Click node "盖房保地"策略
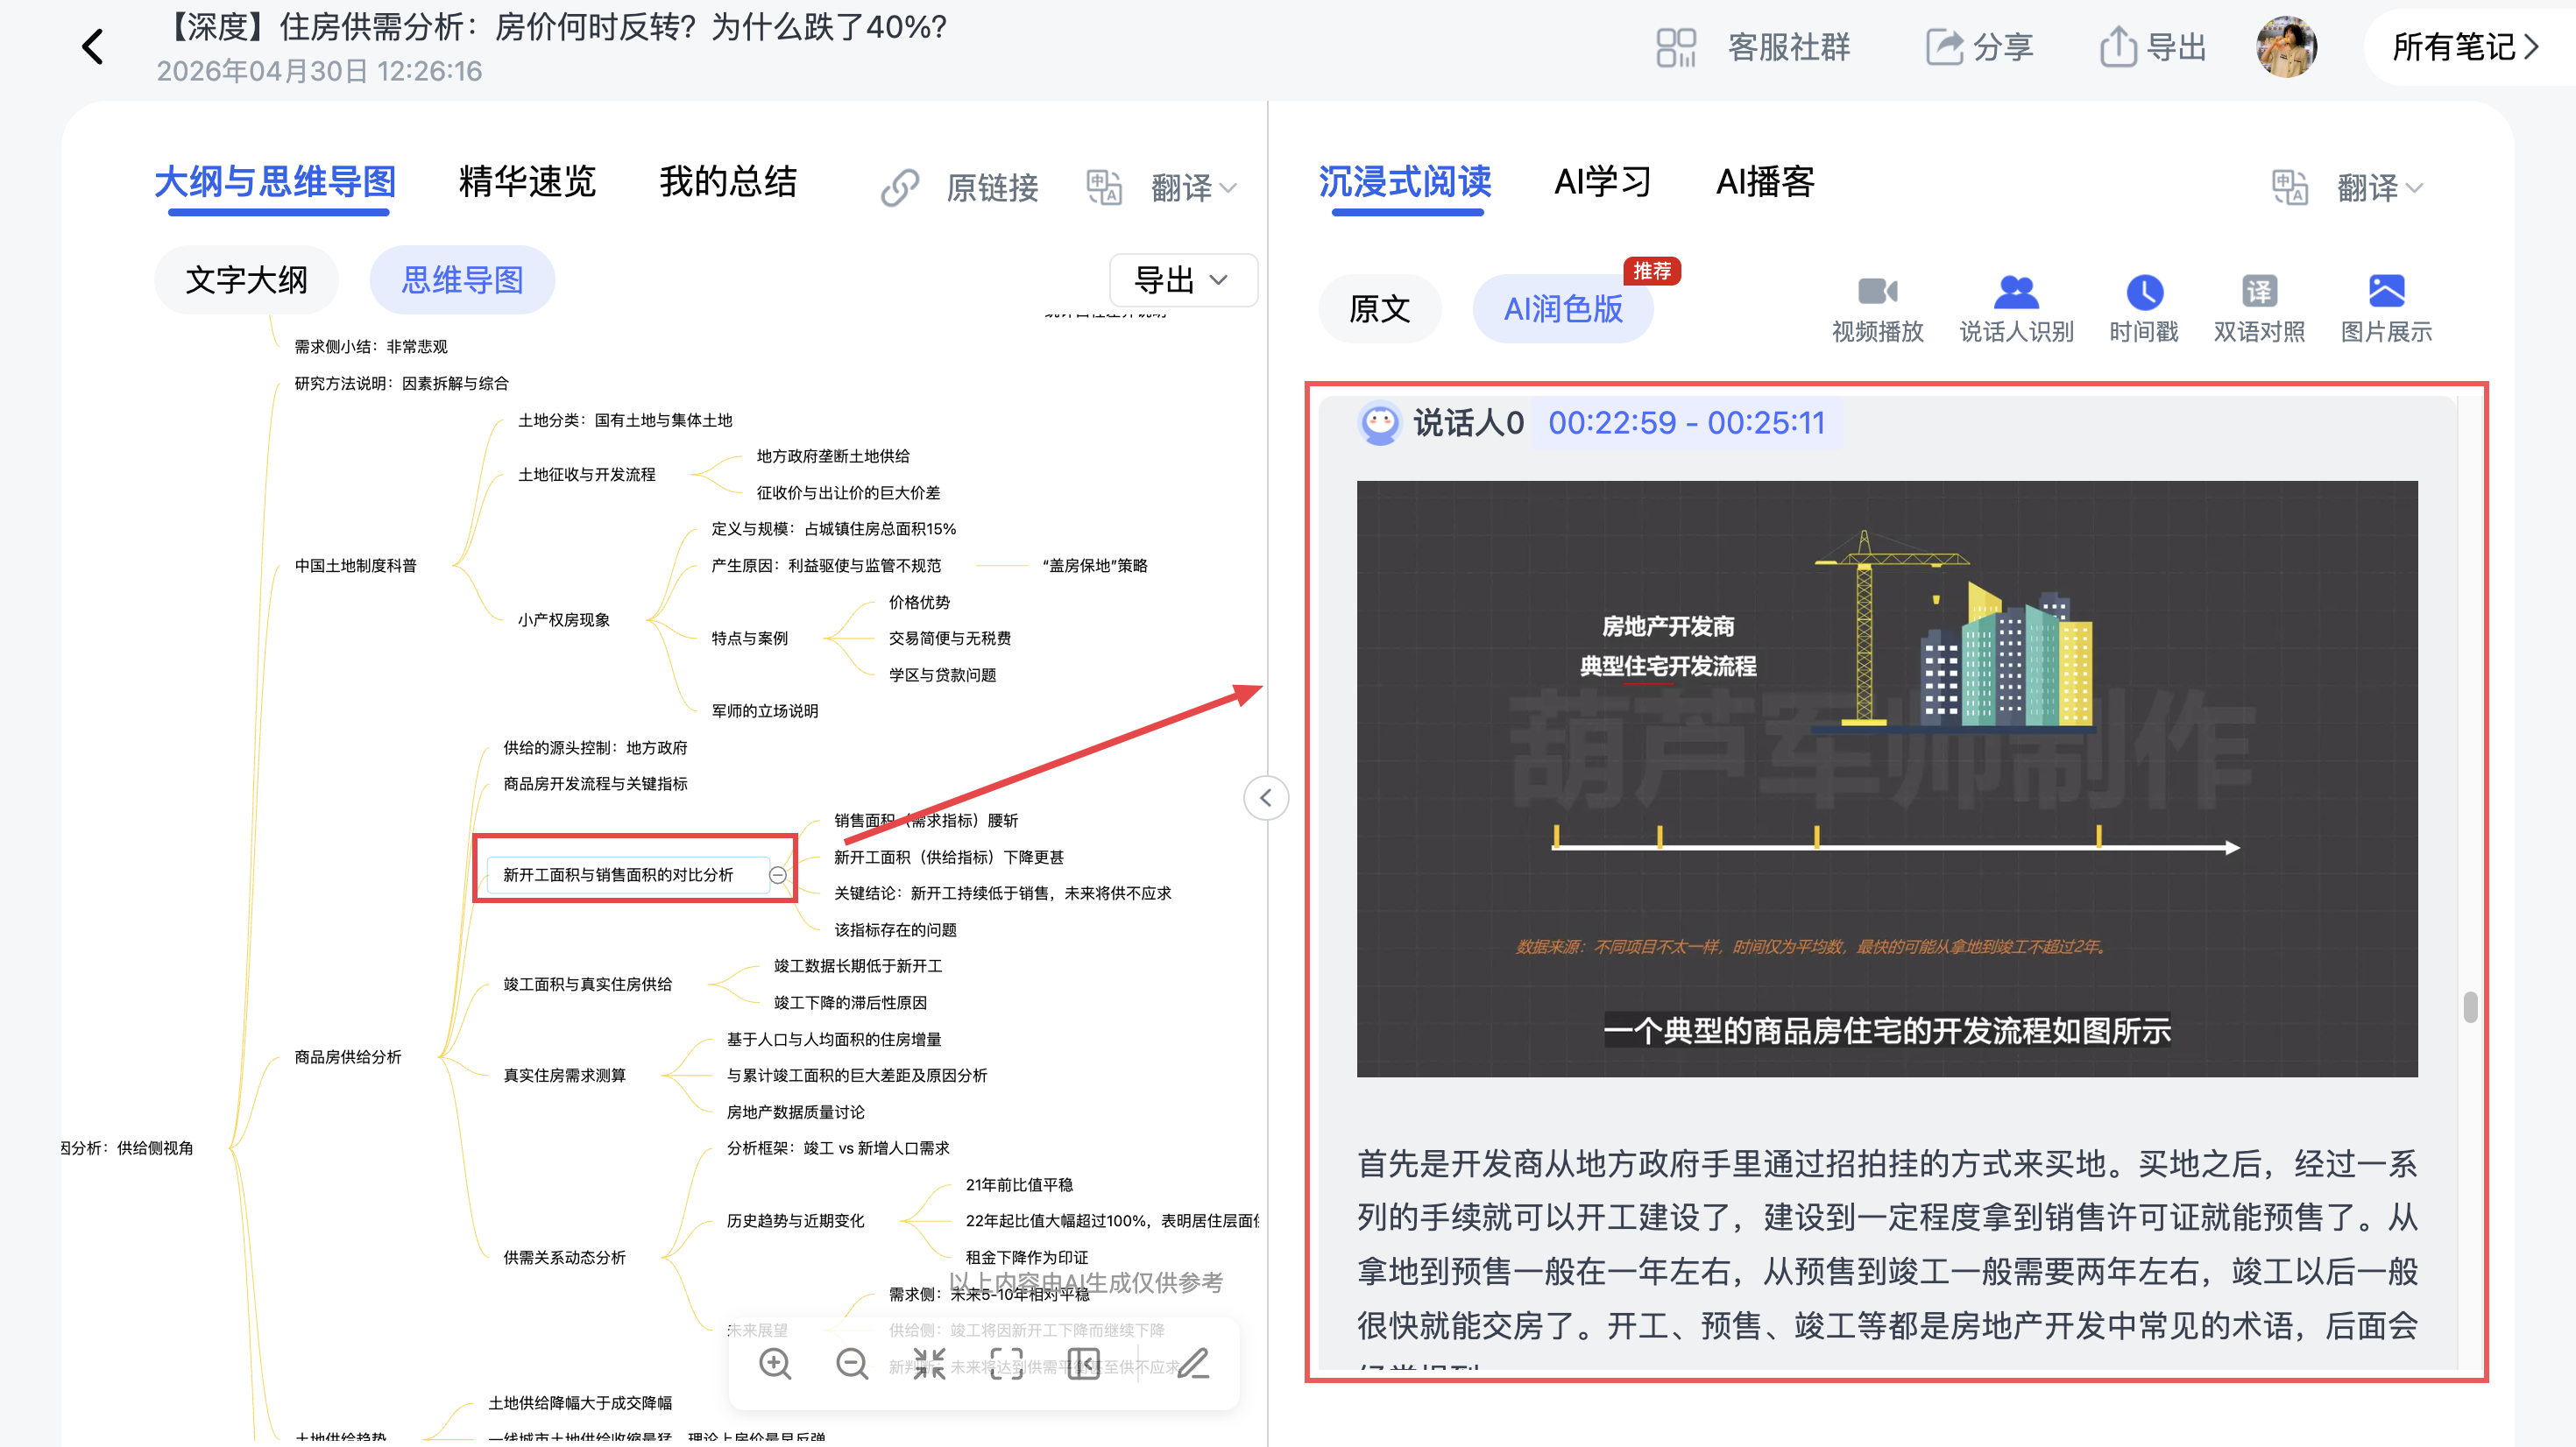 pos(1095,566)
